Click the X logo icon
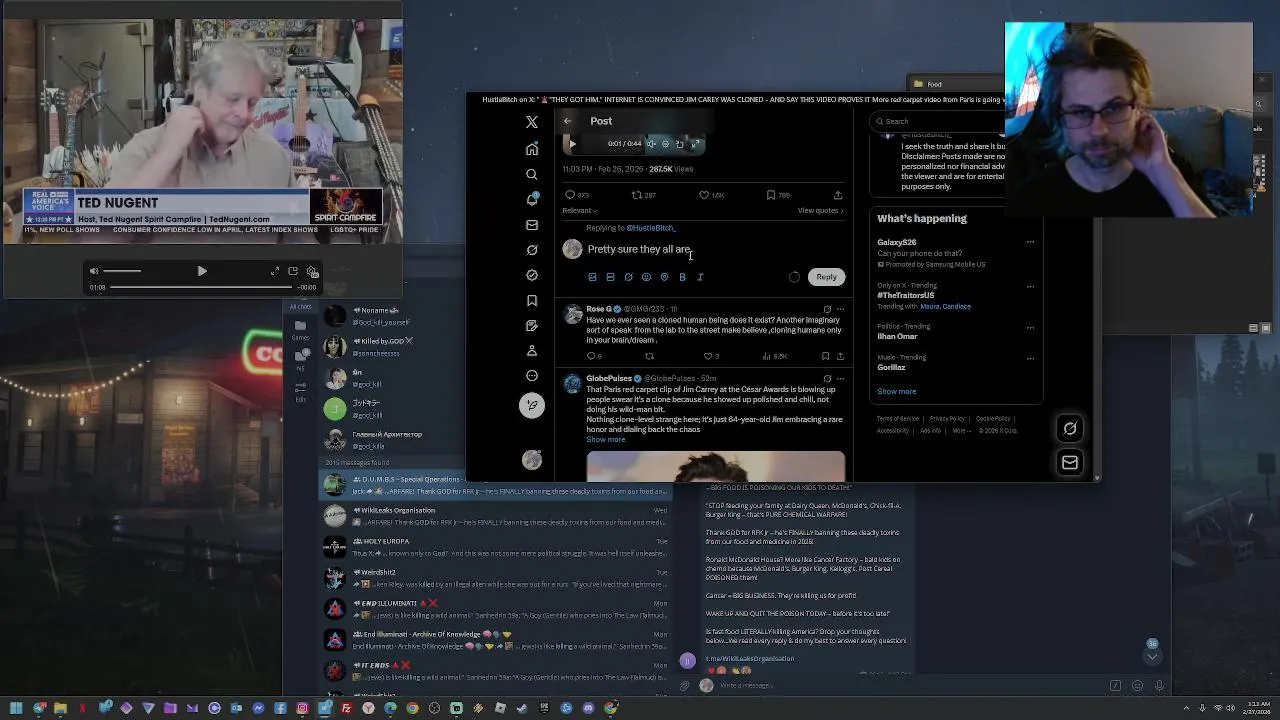The image size is (1280, 720). pyautogui.click(x=532, y=122)
